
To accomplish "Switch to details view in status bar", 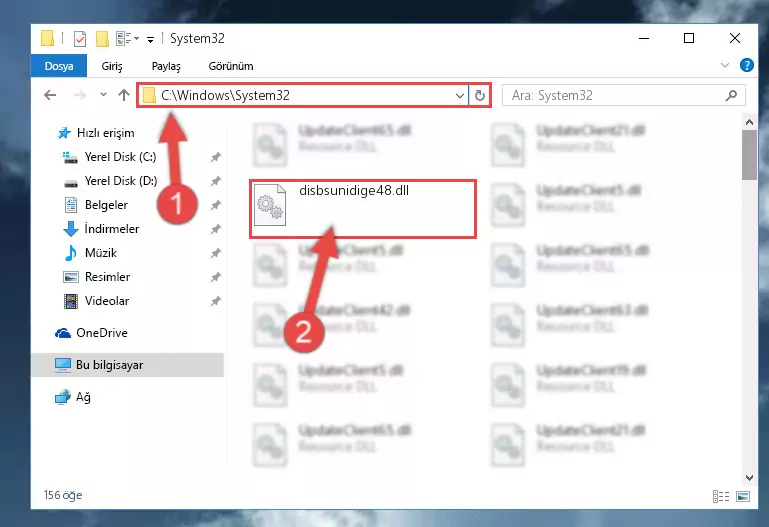I will (x=720, y=497).
